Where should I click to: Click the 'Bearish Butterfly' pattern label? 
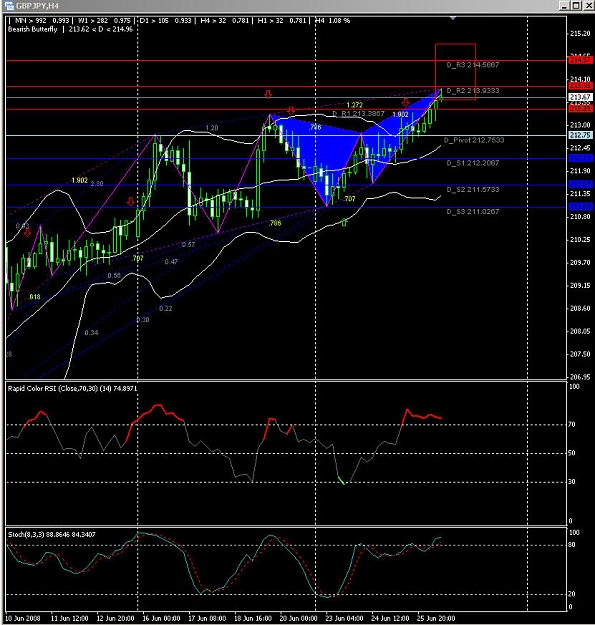33,29
